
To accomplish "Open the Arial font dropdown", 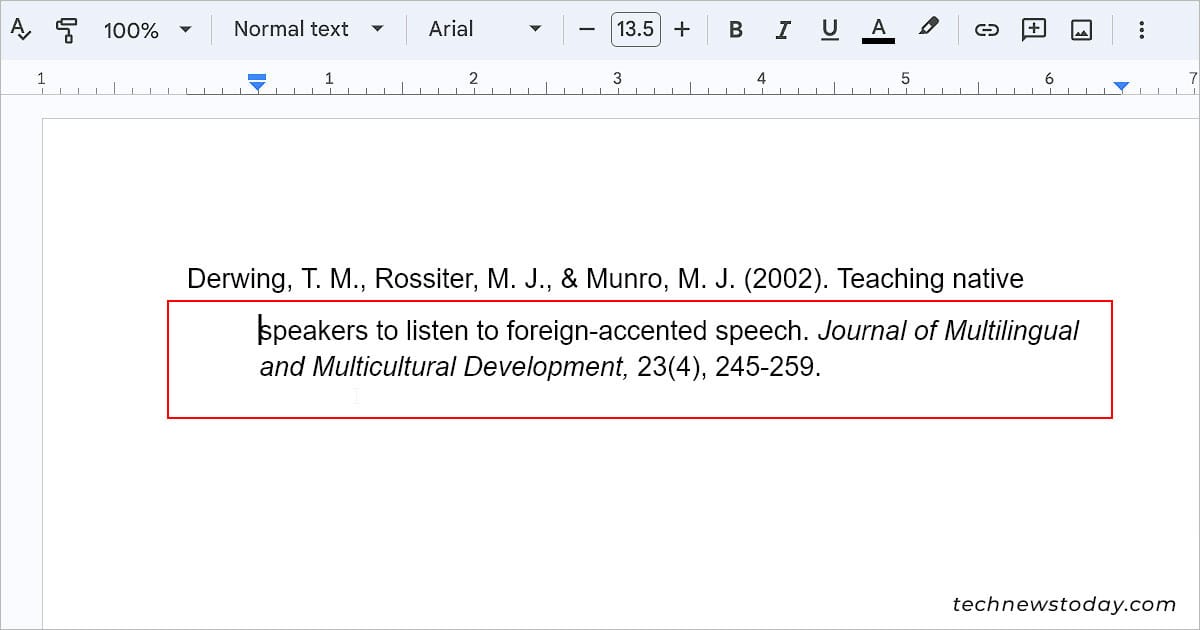I will [485, 29].
